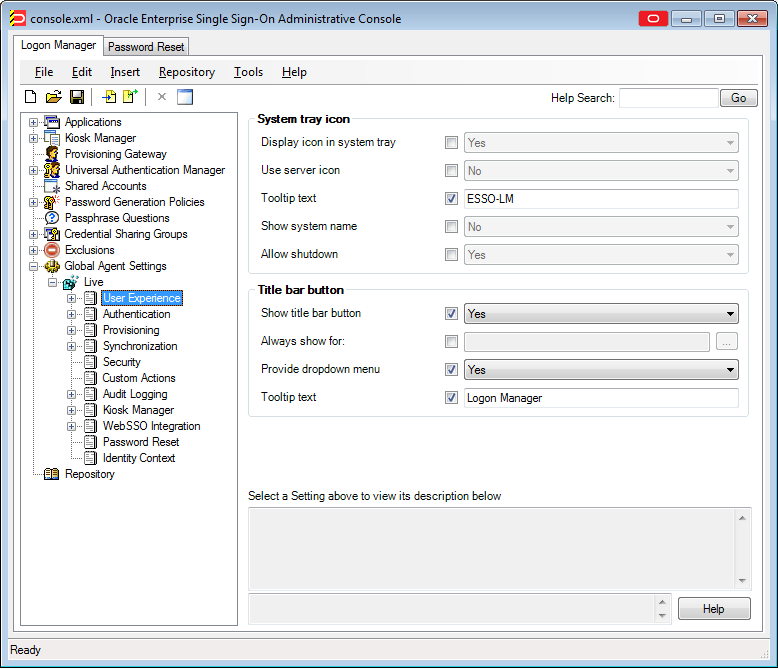Click the Repository book icon
The width and height of the screenshot is (778, 669).
tap(52, 474)
